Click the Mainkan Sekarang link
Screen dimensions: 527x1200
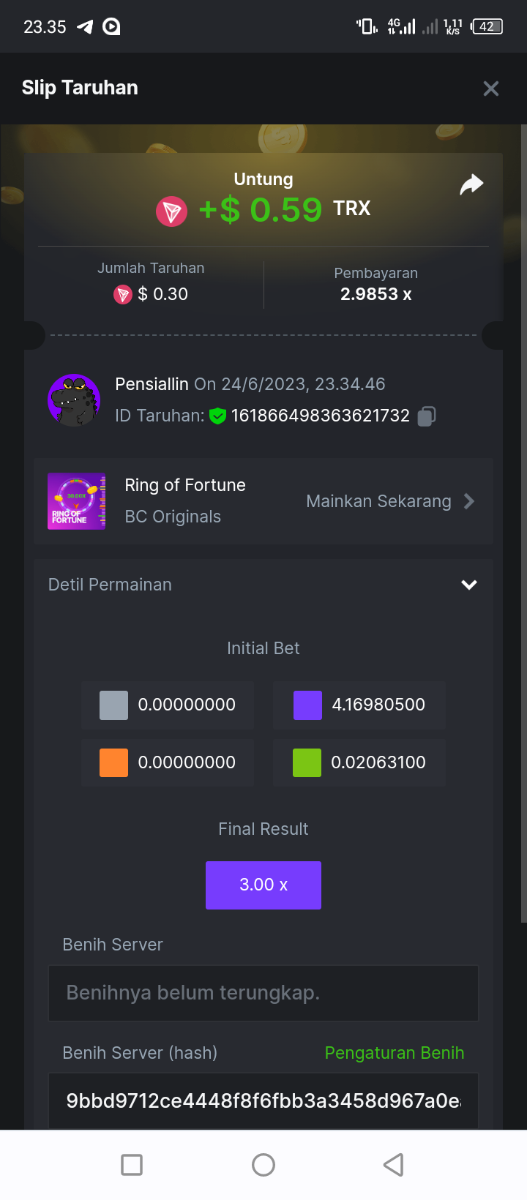[378, 501]
